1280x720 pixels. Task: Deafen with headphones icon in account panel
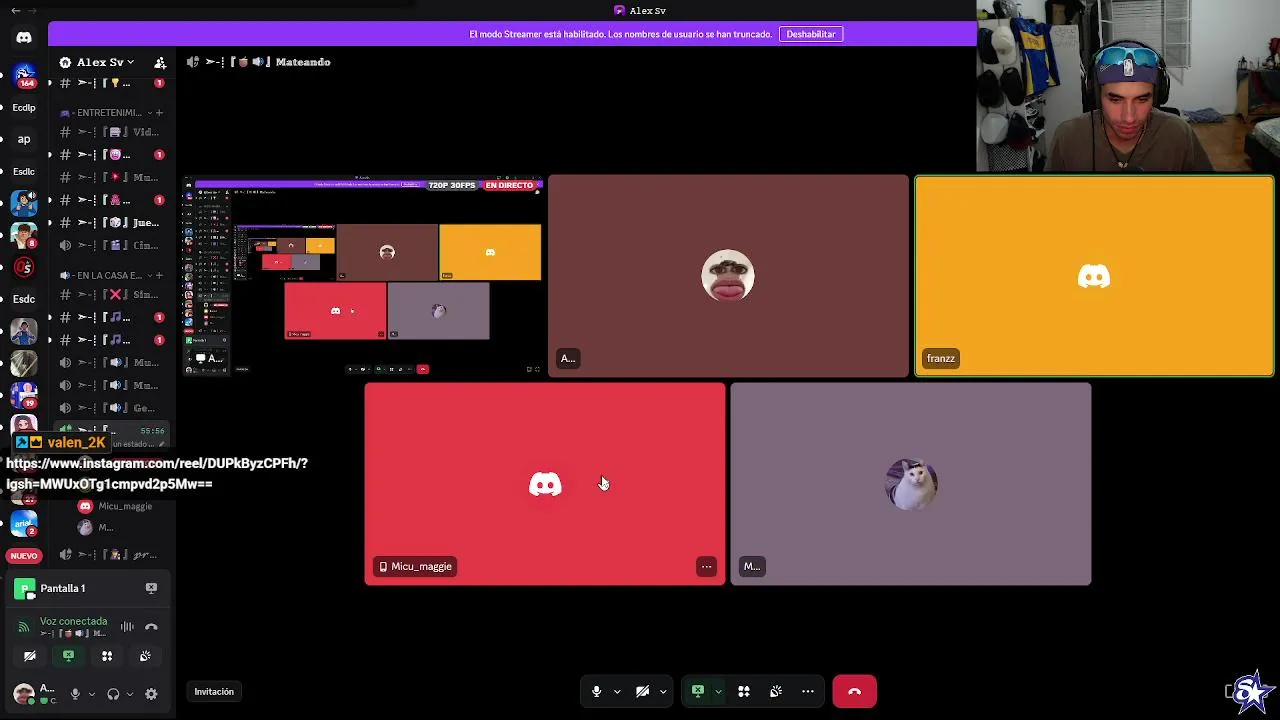(113, 694)
